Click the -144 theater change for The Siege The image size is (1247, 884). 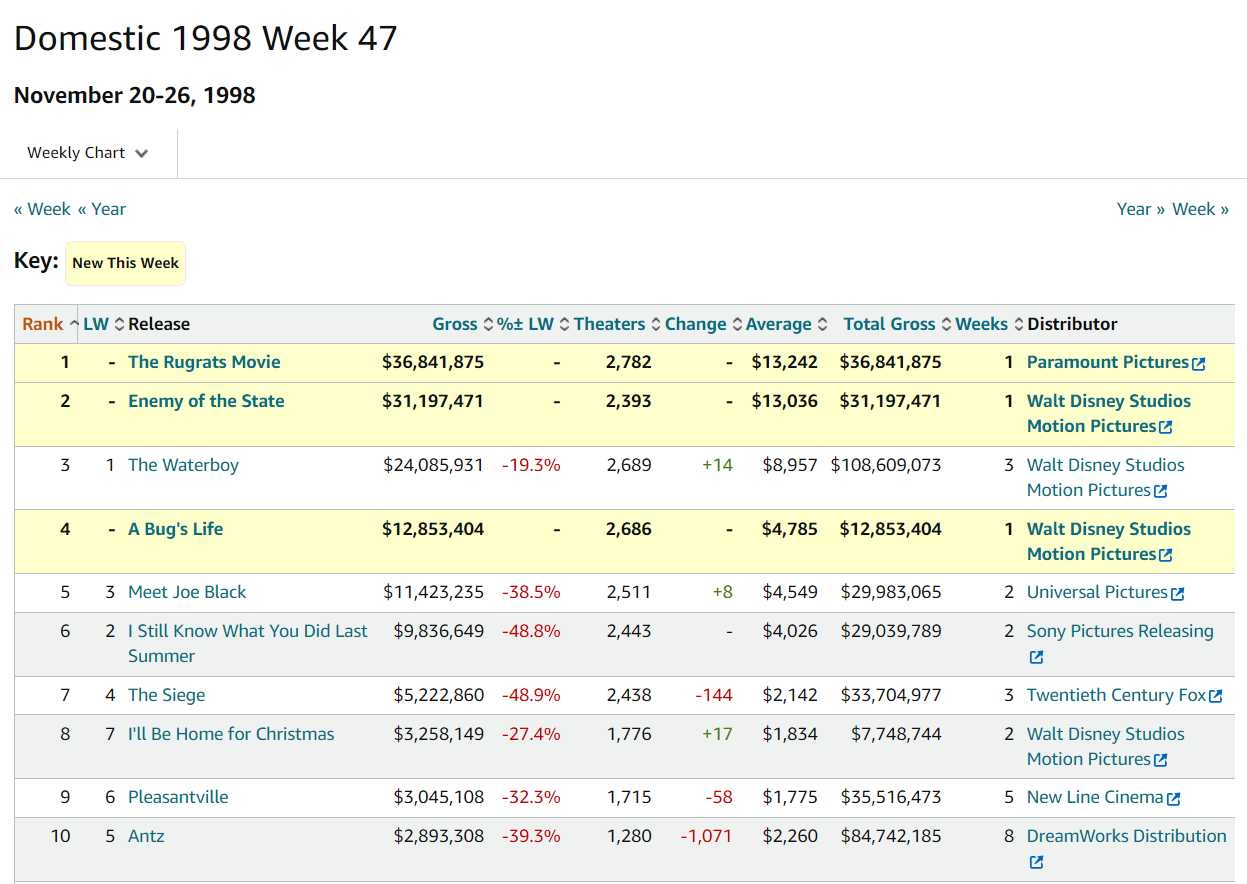coord(714,695)
